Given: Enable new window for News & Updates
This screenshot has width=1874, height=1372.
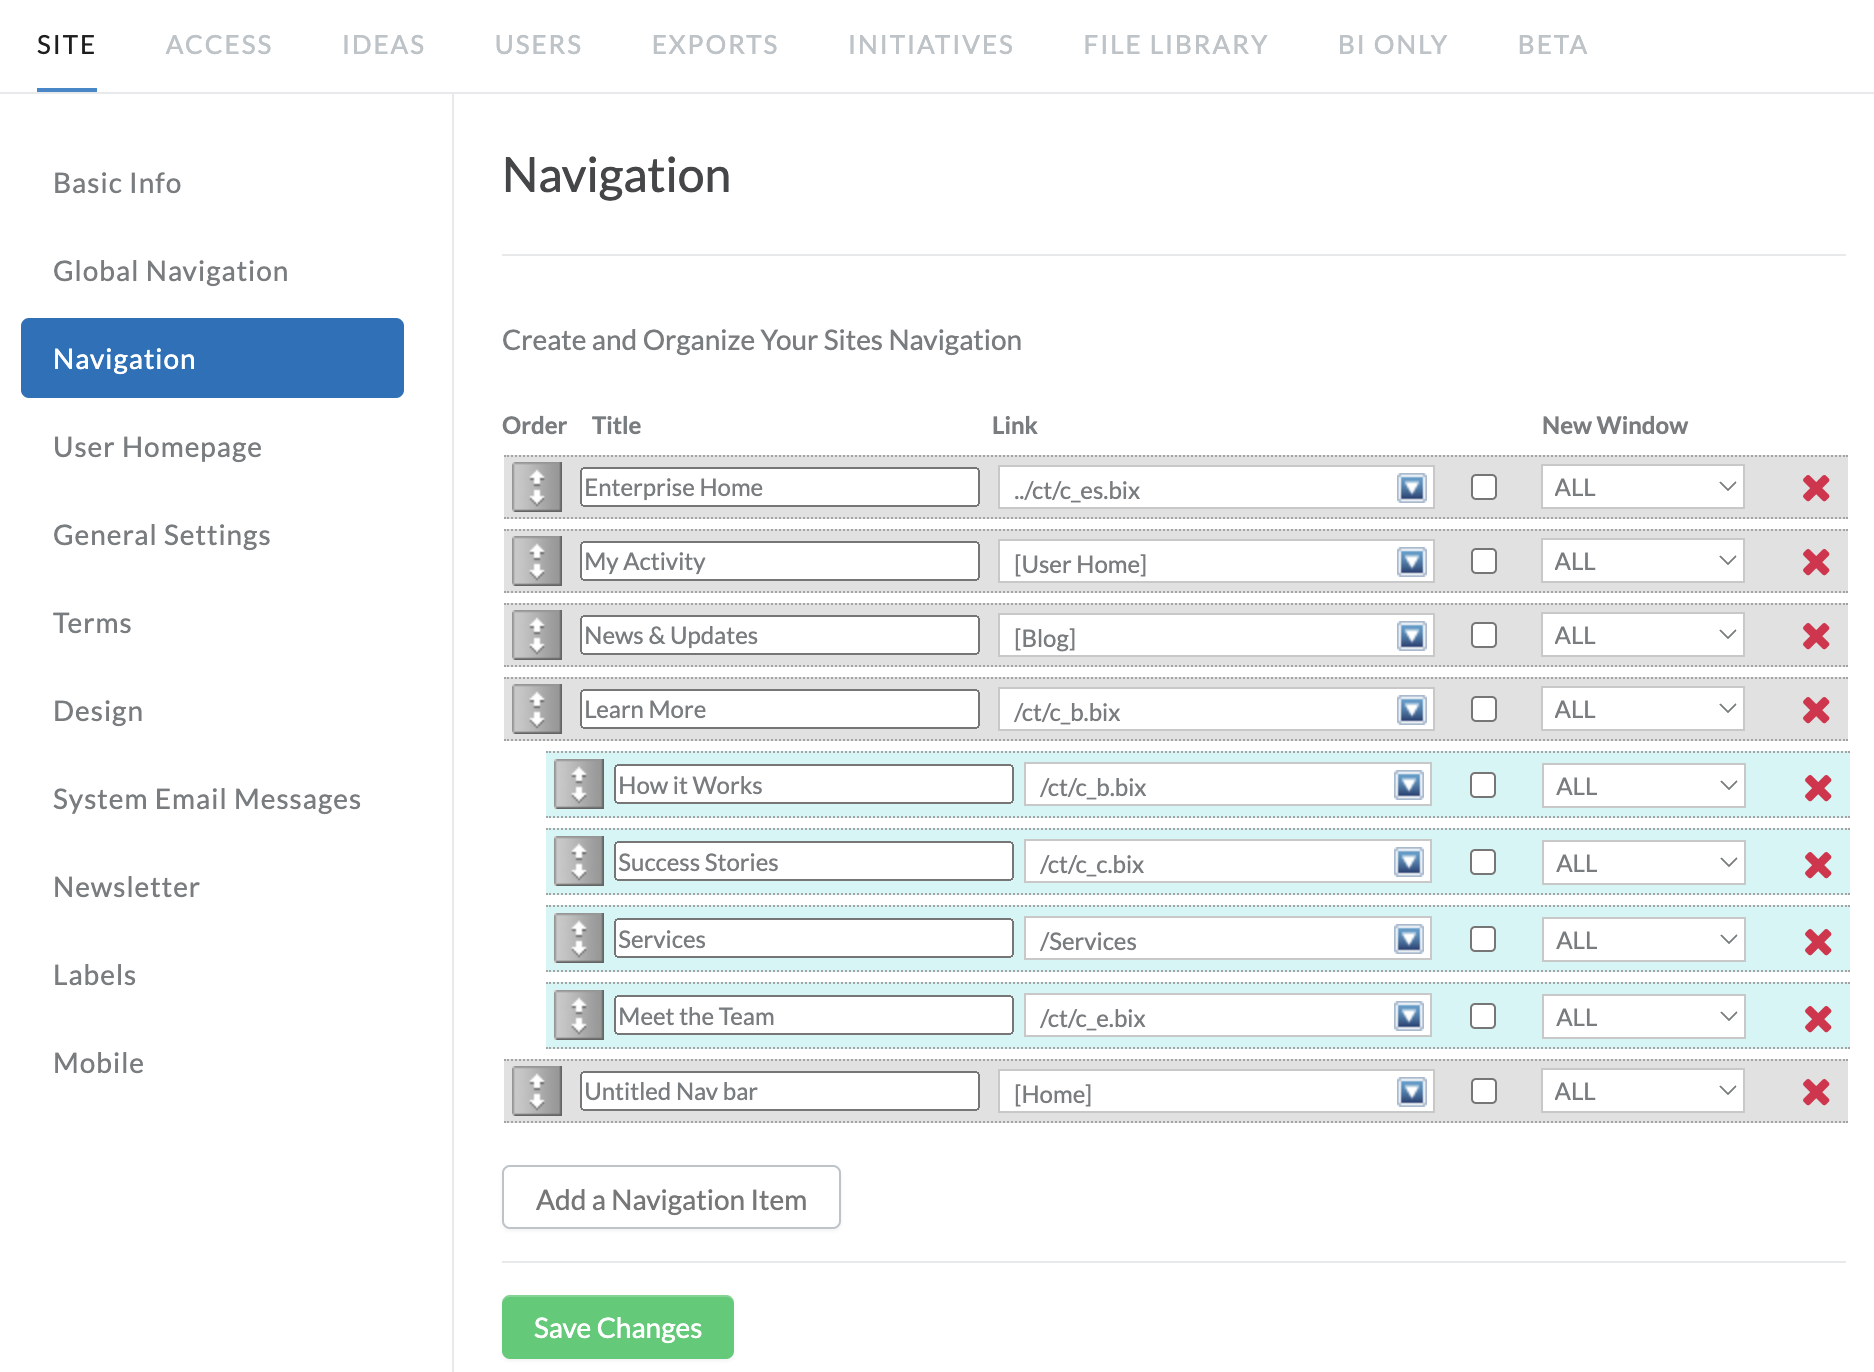Looking at the screenshot, I should tap(1484, 635).
